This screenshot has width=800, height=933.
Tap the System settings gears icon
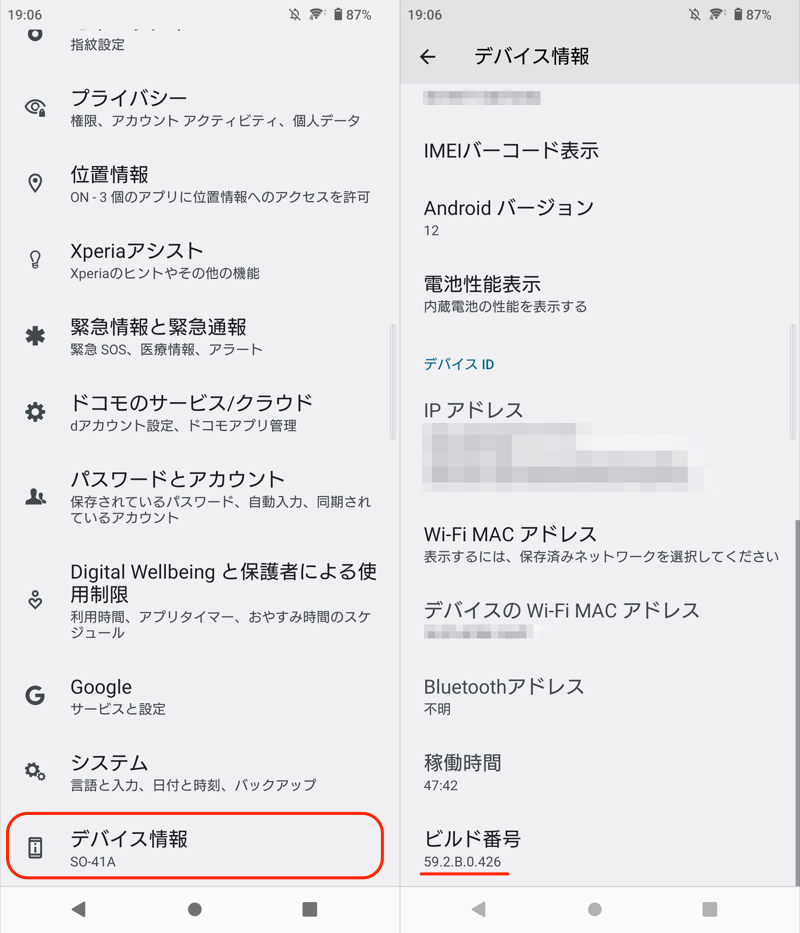click(36, 772)
